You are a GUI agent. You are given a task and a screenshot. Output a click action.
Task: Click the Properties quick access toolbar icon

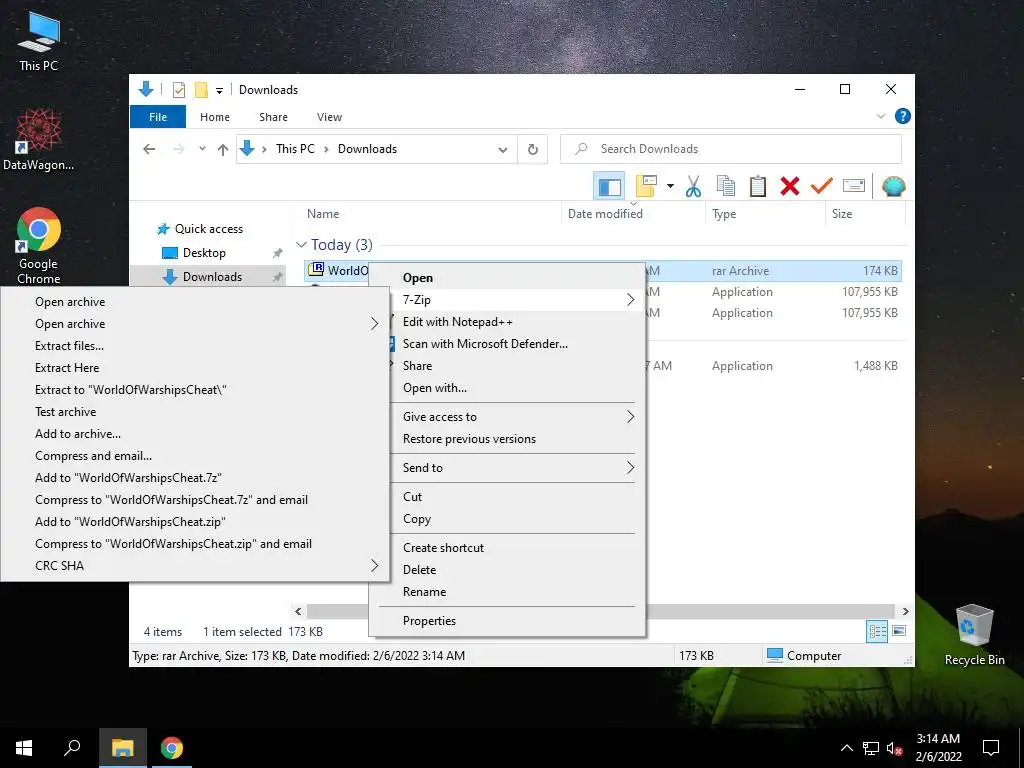point(178,89)
